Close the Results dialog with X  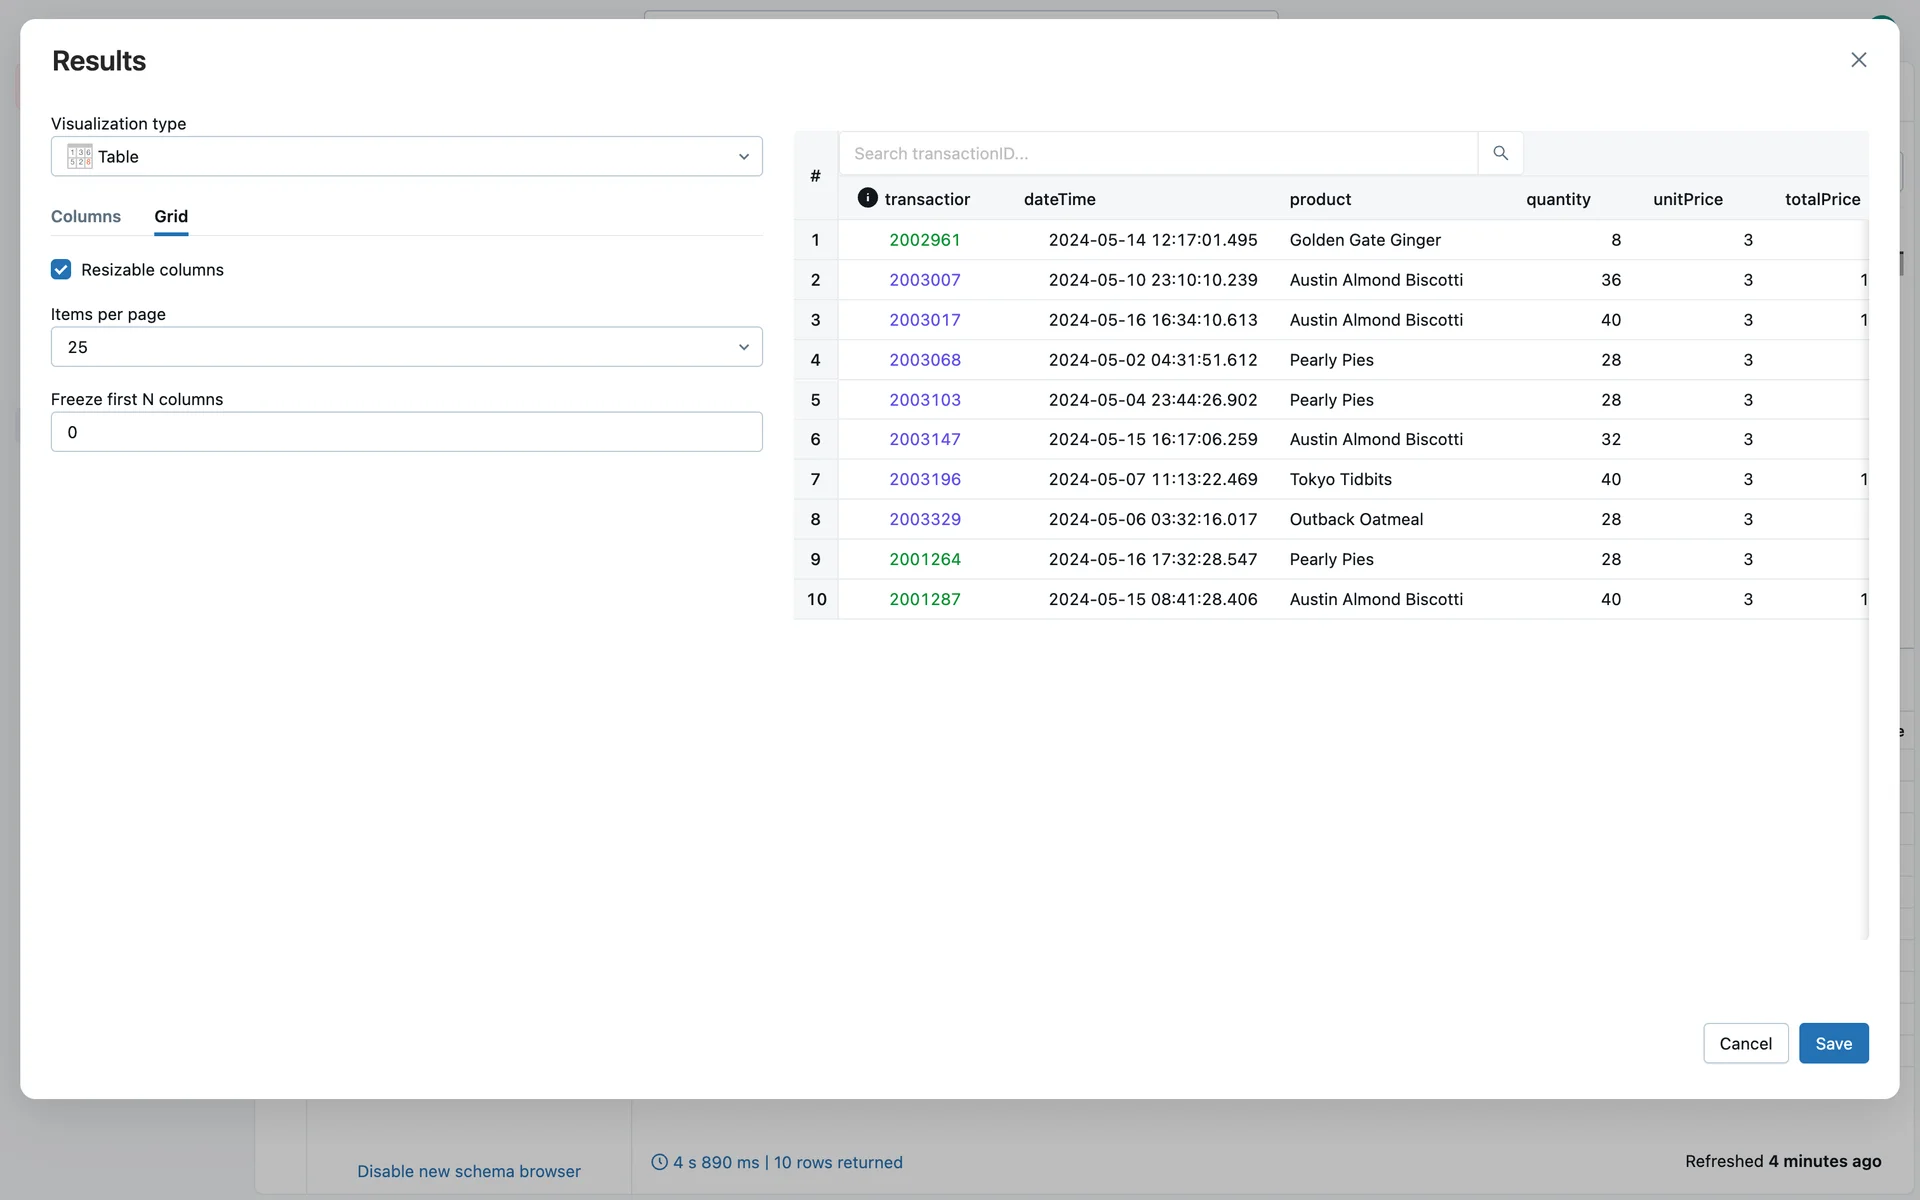(1858, 60)
